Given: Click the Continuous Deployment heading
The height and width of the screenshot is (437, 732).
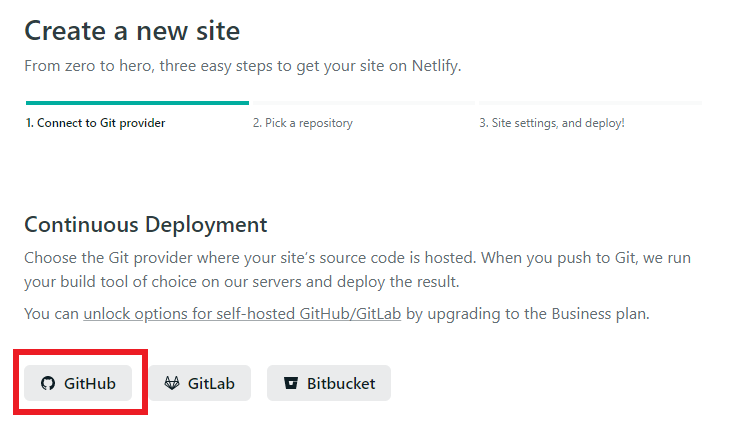Looking at the screenshot, I should coord(146,224).
